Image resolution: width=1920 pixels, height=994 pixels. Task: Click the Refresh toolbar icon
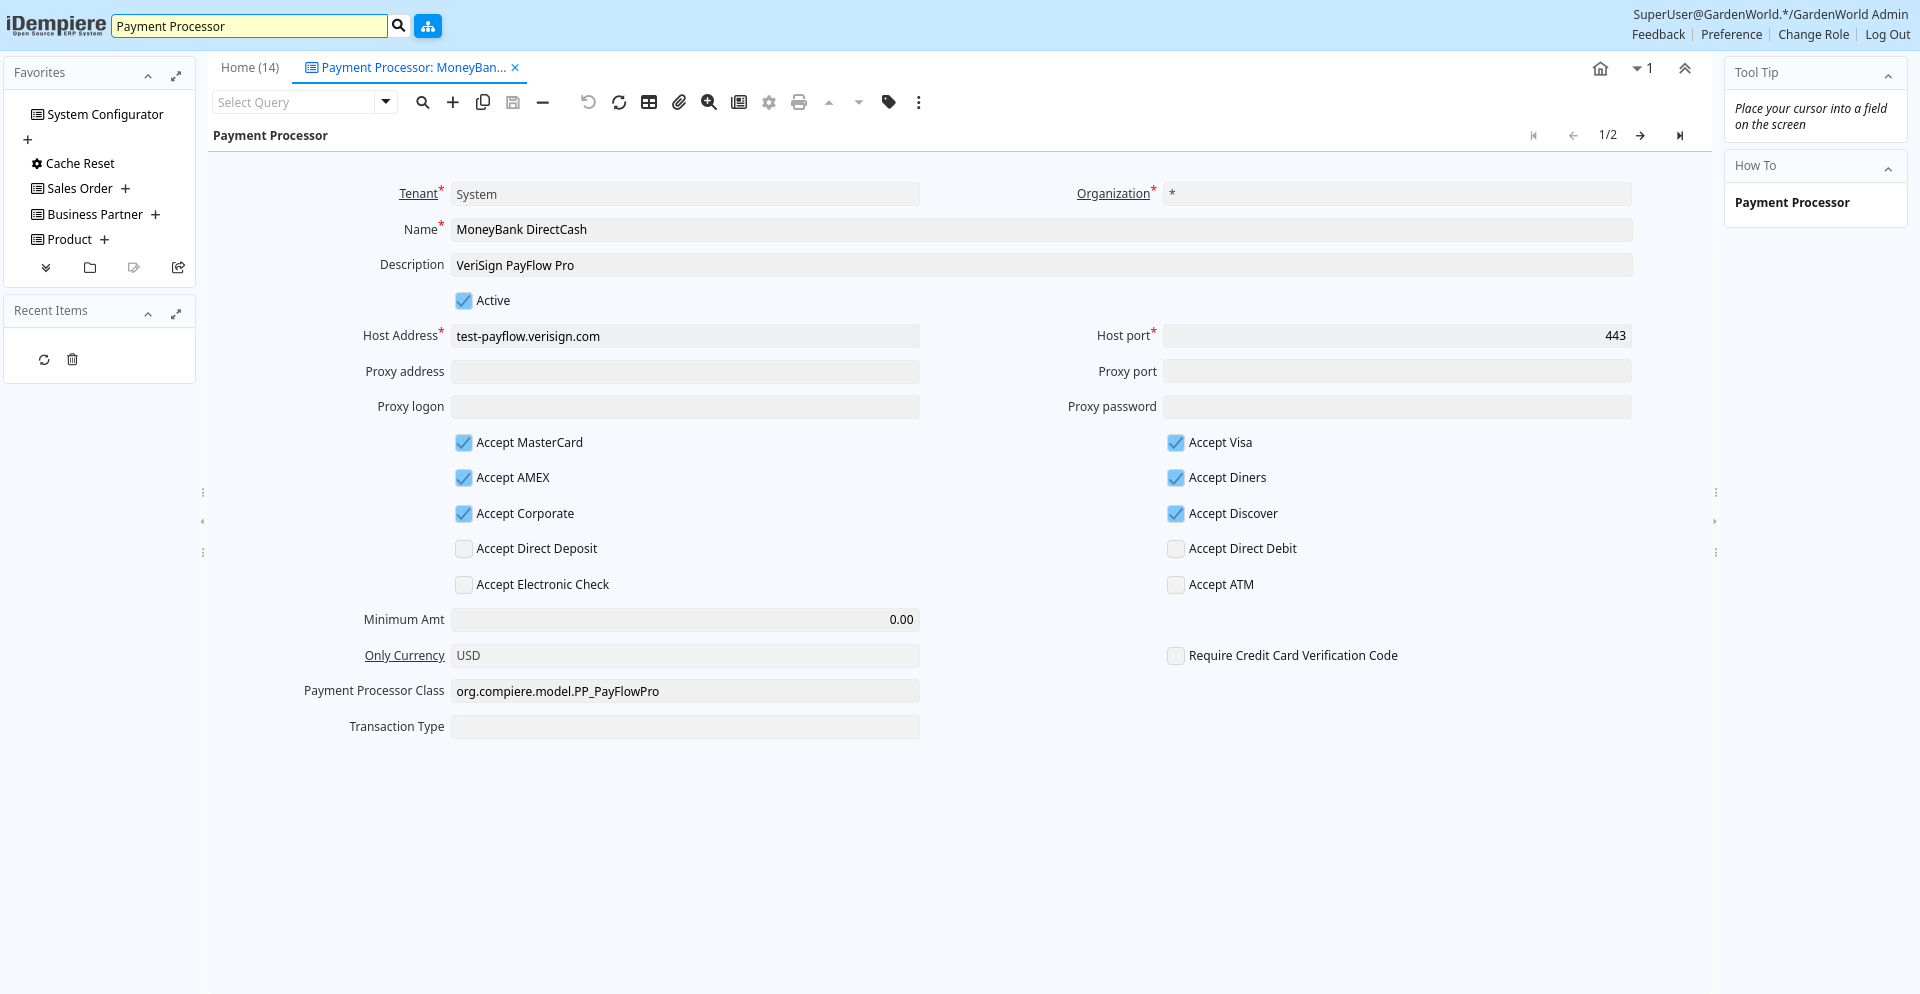pyautogui.click(x=619, y=102)
